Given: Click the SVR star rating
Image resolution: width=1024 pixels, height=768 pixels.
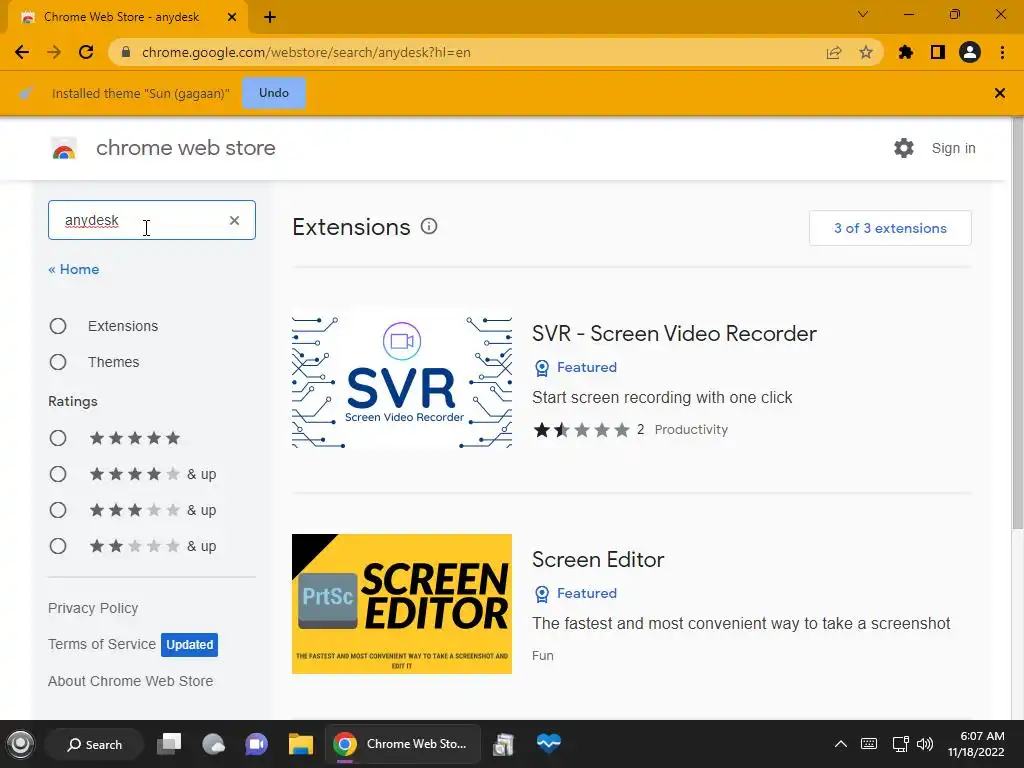Looking at the screenshot, I should (581, 430).
